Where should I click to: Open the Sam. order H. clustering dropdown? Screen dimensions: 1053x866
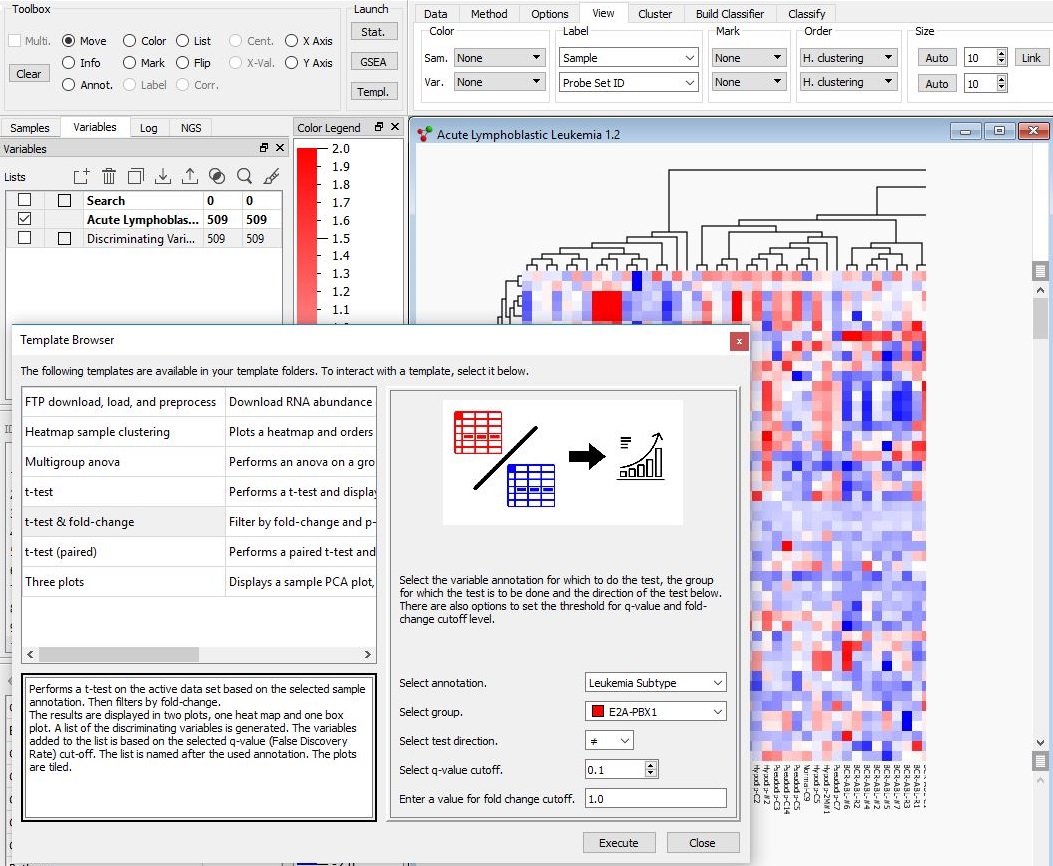click(848, 58)
